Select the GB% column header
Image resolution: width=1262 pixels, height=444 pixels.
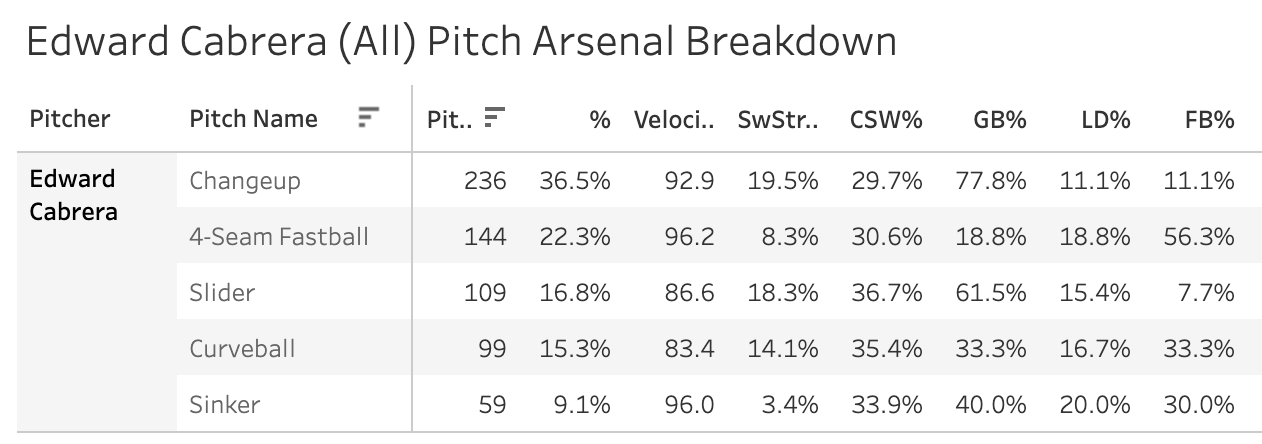[x=1000, y=120]
